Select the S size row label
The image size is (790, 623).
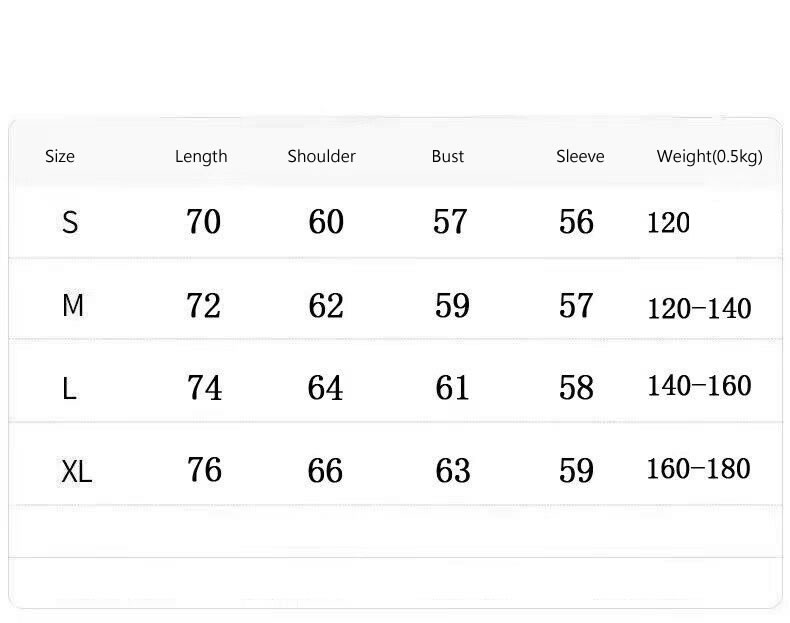69,222
